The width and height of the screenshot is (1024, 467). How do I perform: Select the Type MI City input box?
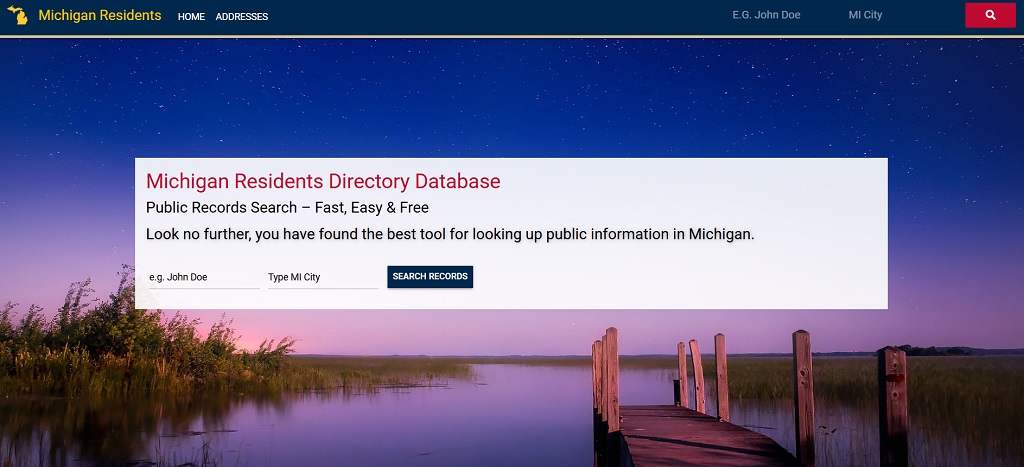[322, 277]
